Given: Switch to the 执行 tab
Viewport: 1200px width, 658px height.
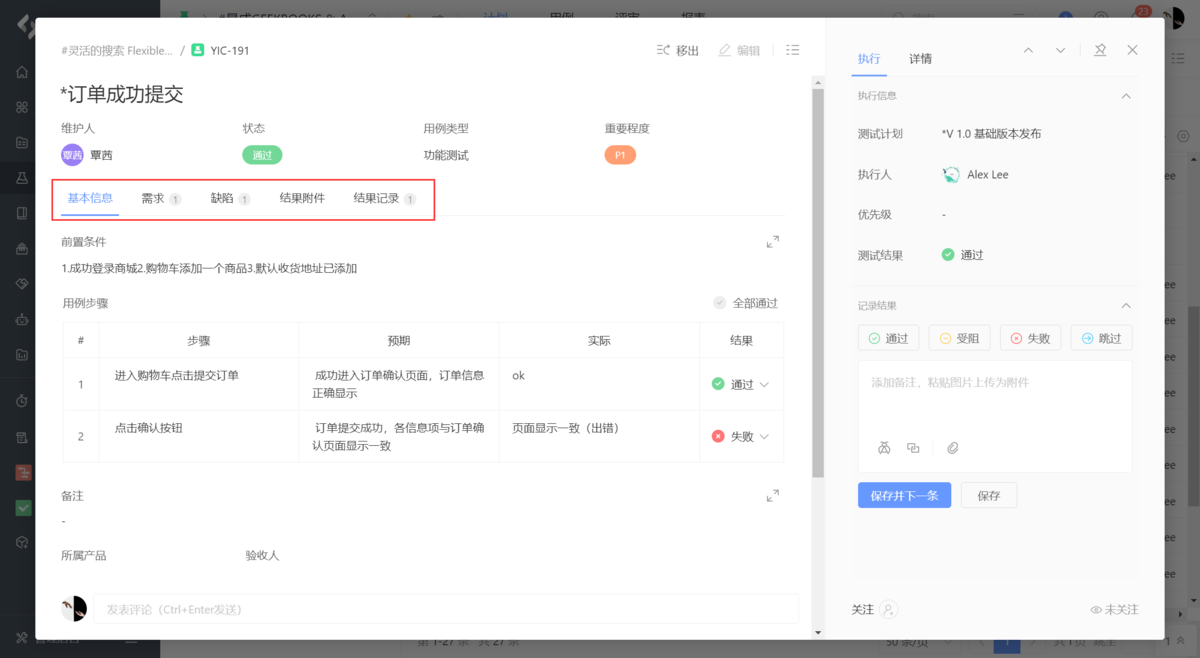Looking at the screenshot, I should tap(869, 59).
